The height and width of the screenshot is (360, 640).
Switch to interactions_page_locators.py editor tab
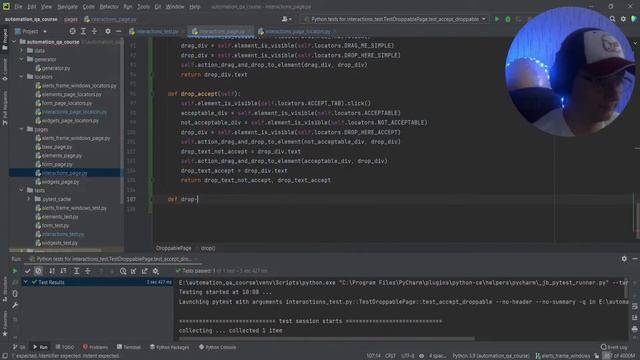point(298,31)
